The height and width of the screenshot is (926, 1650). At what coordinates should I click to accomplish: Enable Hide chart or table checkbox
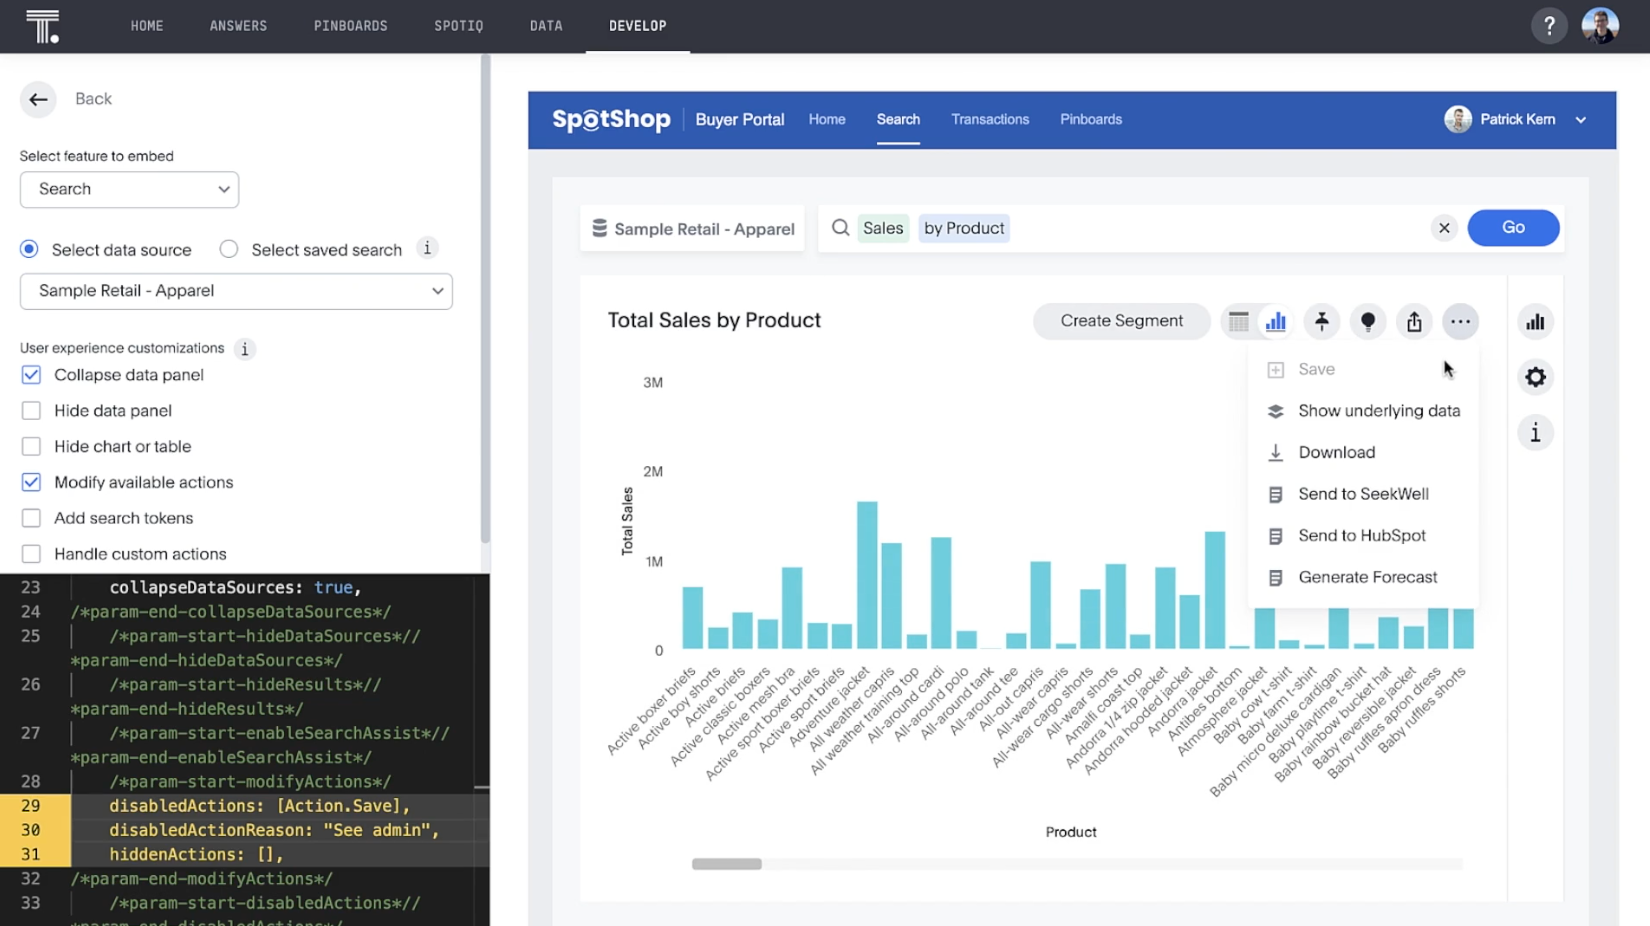(31, 447)
